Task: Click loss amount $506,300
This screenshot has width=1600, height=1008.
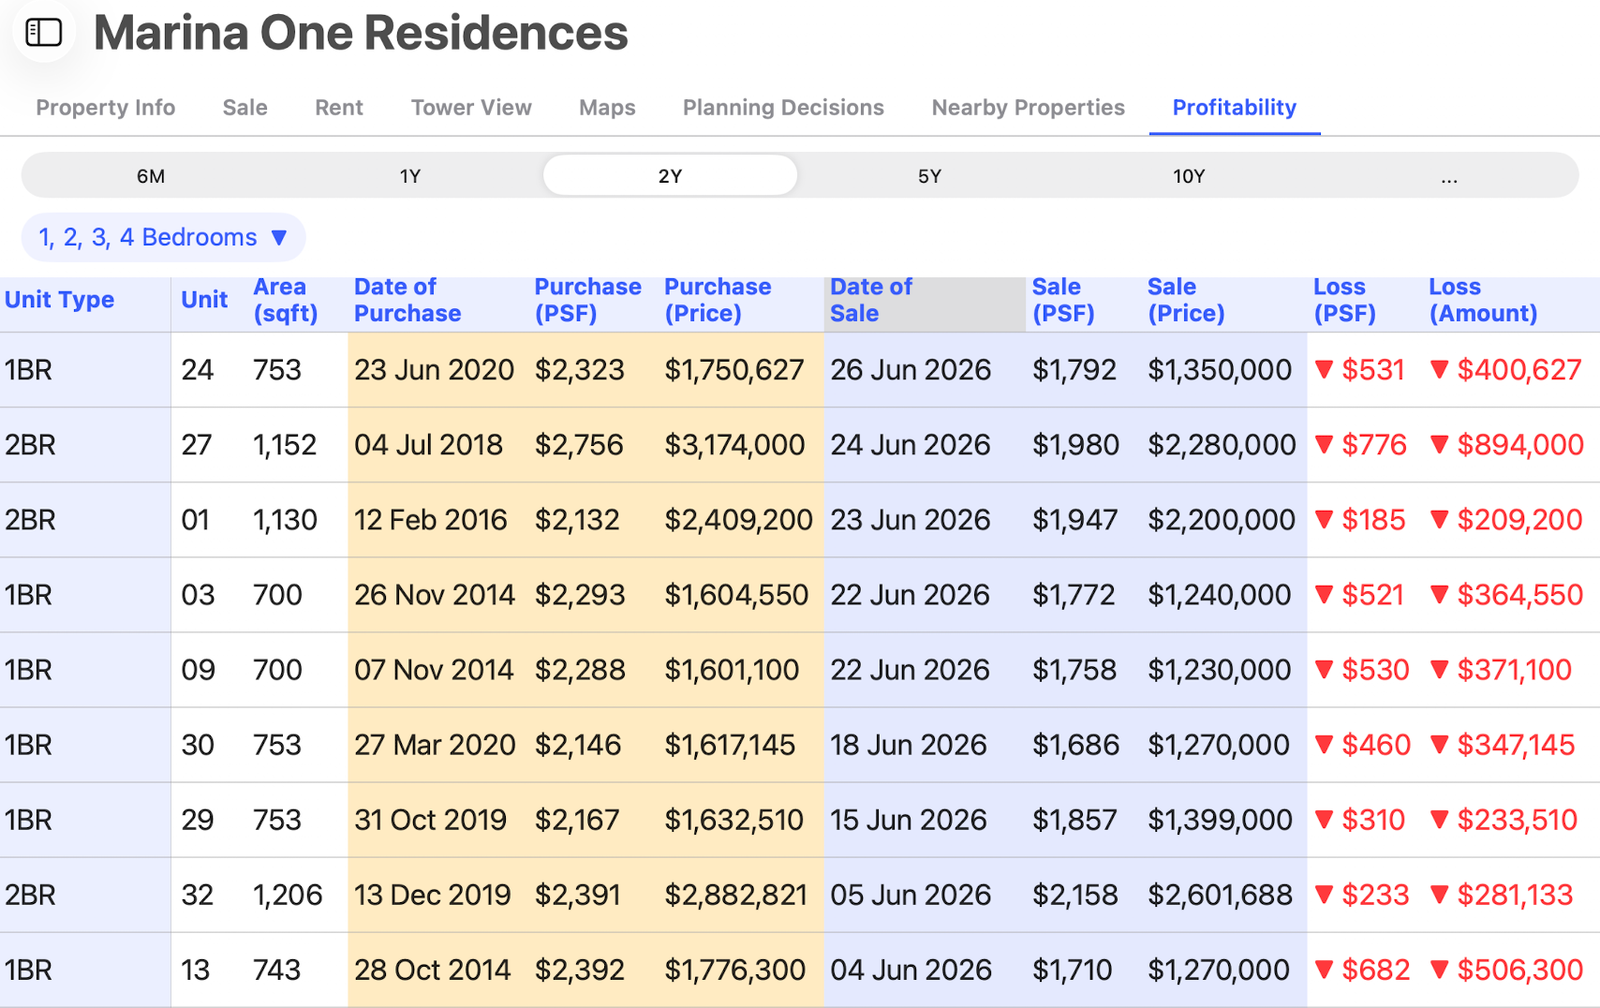Action: click(x=1507, y=970)
